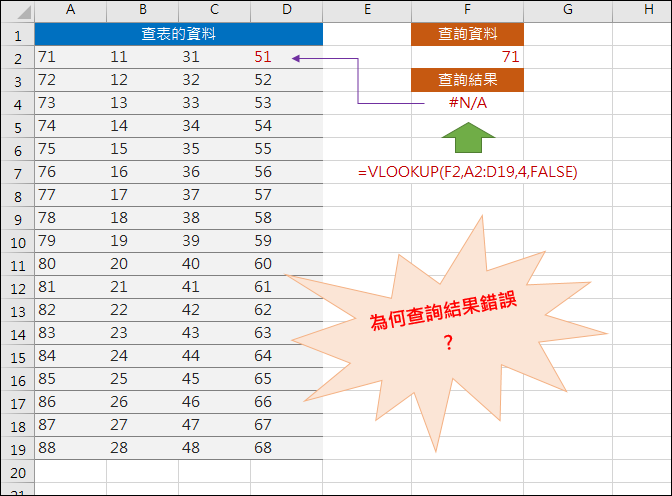Select column C header

215,10
